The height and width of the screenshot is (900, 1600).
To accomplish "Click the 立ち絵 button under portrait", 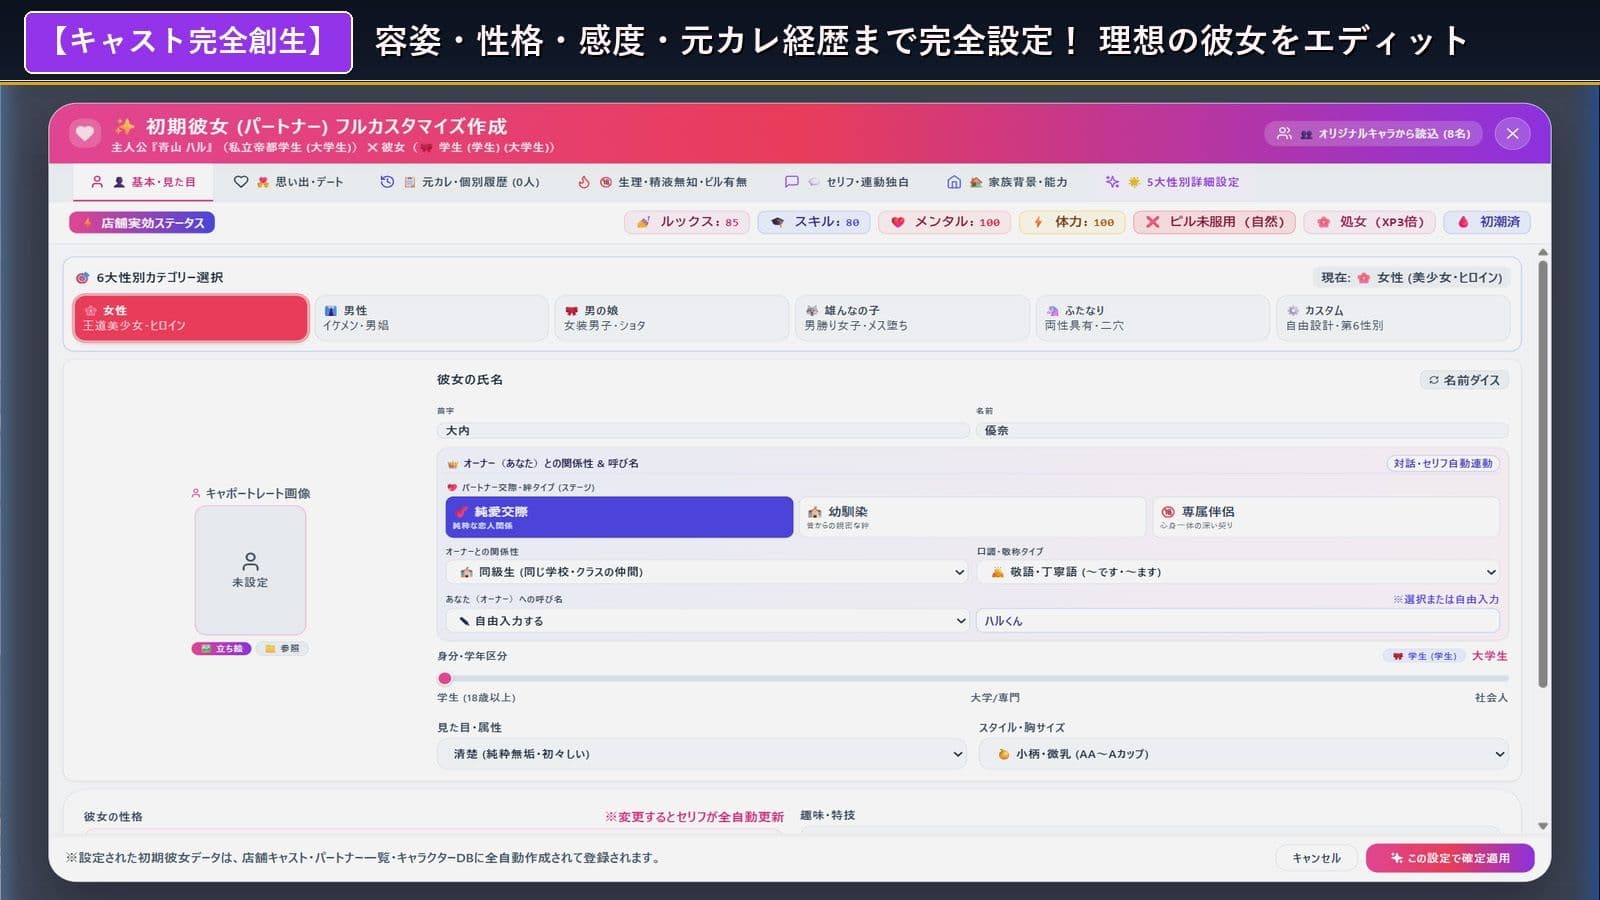I will [x=221, y=648].
